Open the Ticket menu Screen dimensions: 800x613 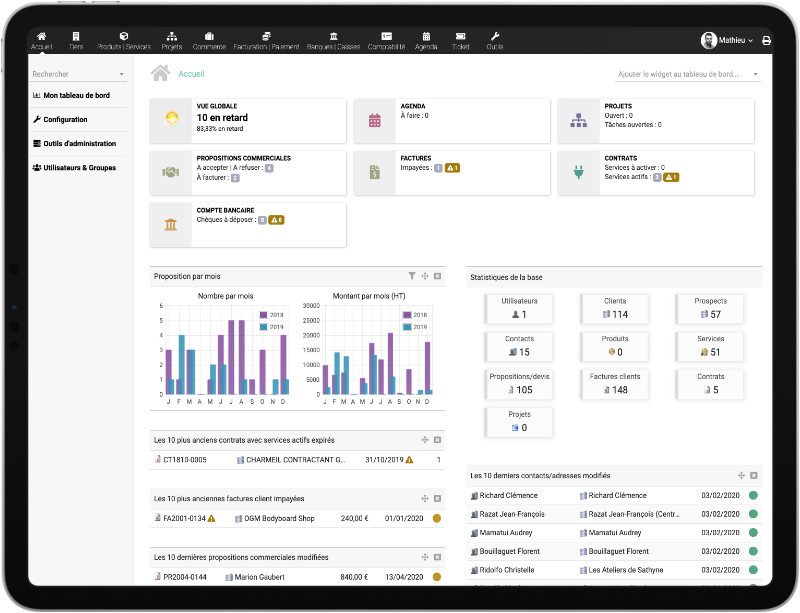coord(460,41)
